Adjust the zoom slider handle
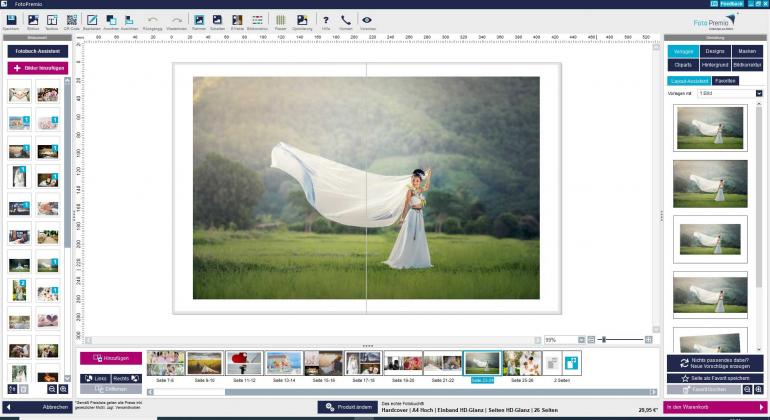Screen dimensions: 770x420 tap(604, 339)
